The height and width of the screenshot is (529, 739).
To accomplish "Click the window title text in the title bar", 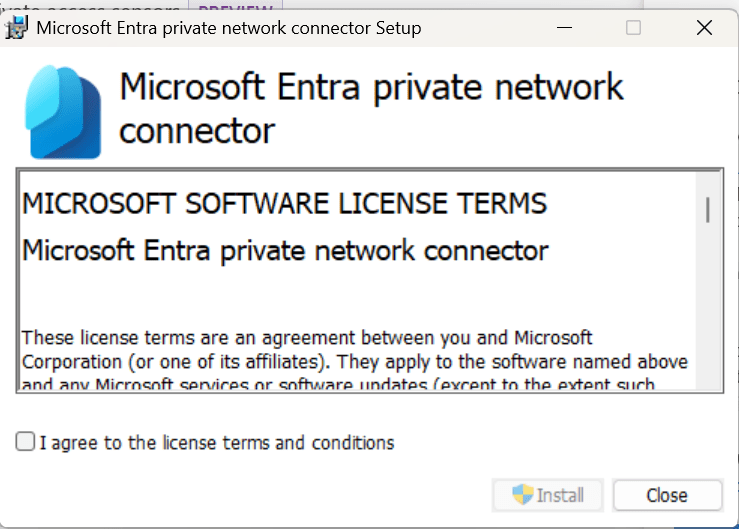I will coord(228,28).
